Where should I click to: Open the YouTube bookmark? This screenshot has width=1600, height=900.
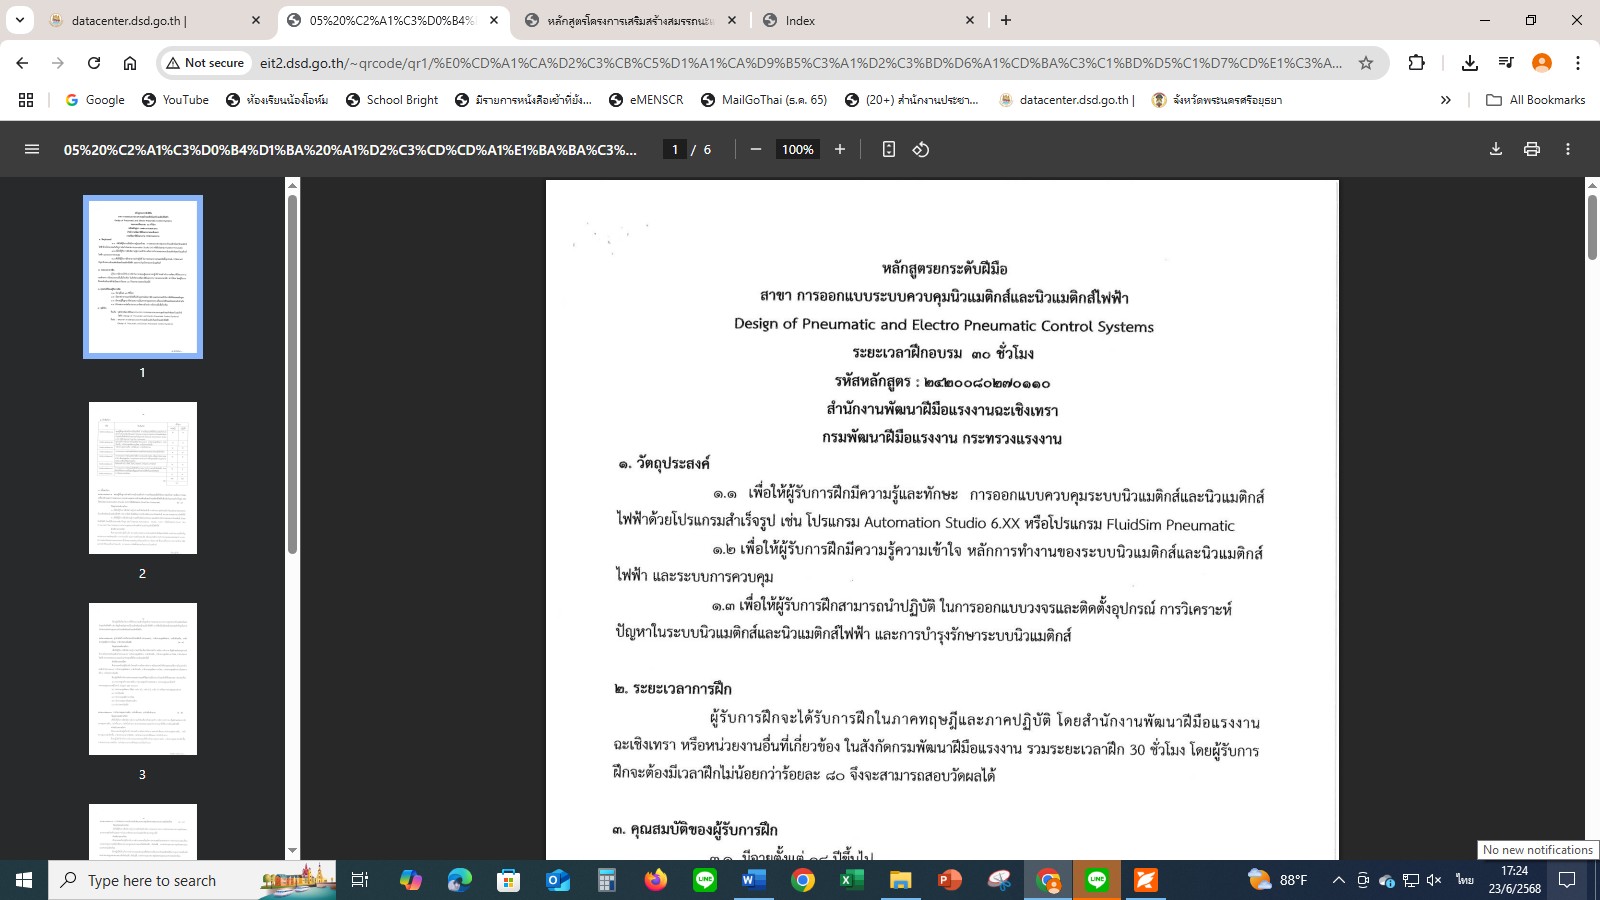[176, 100]
